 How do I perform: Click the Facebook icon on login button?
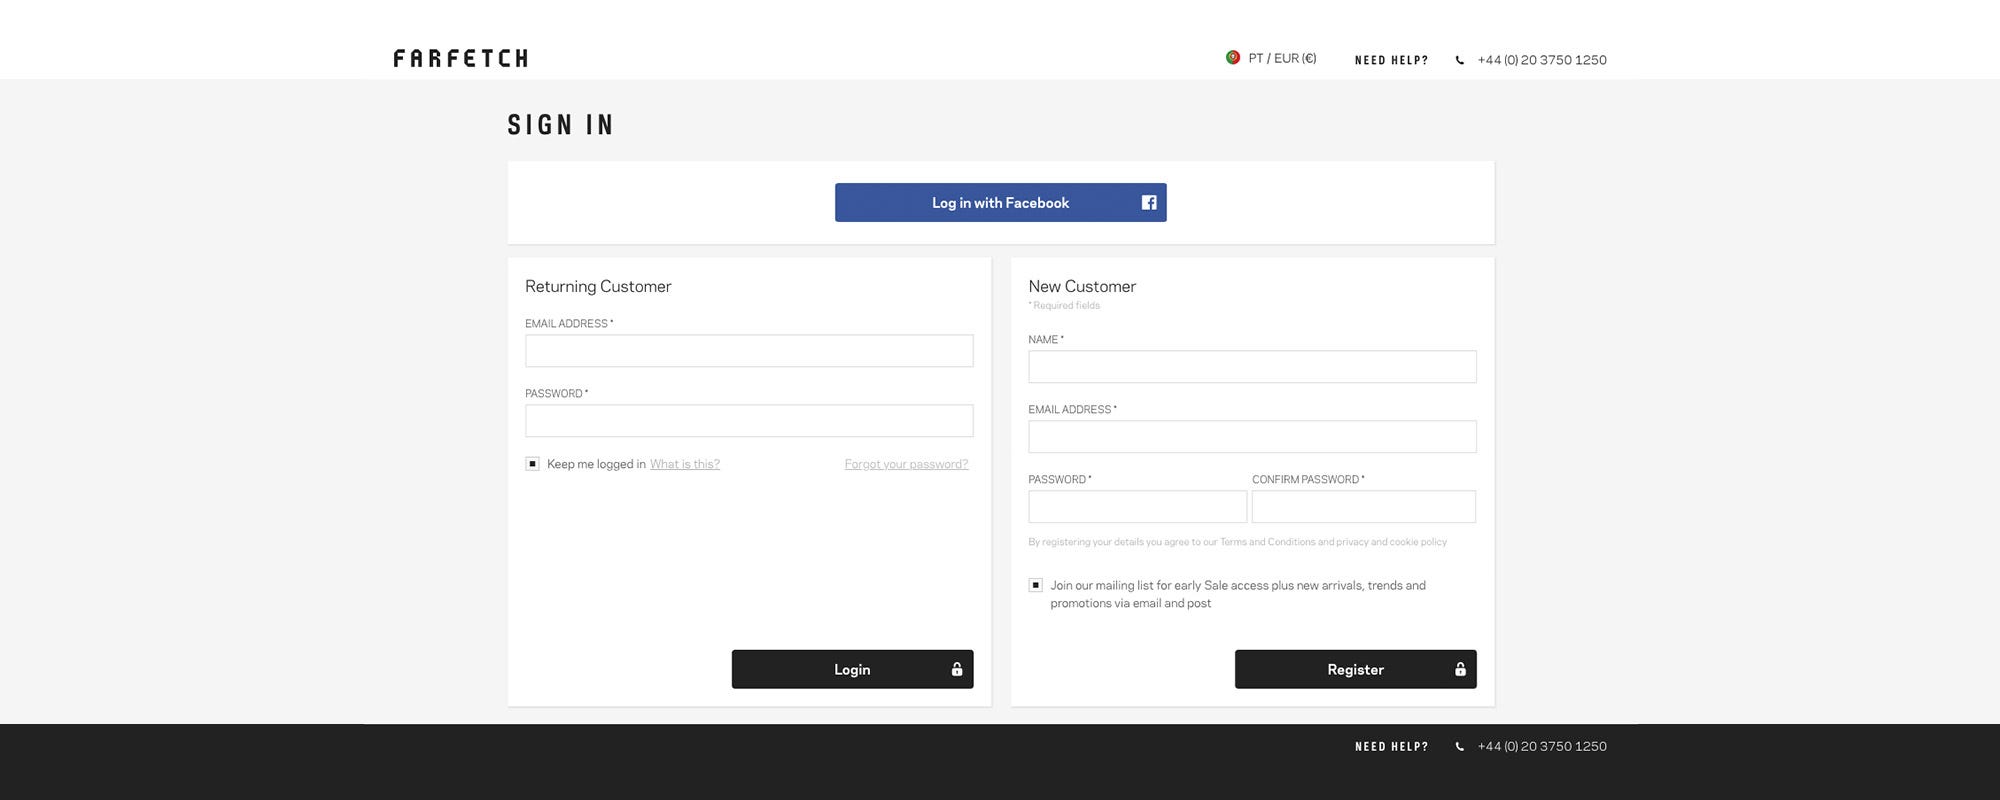tap(1149, 203)
